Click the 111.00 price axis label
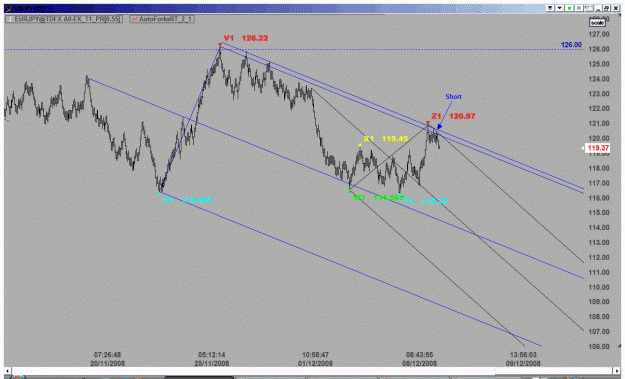625x379 pixels. 599,272
